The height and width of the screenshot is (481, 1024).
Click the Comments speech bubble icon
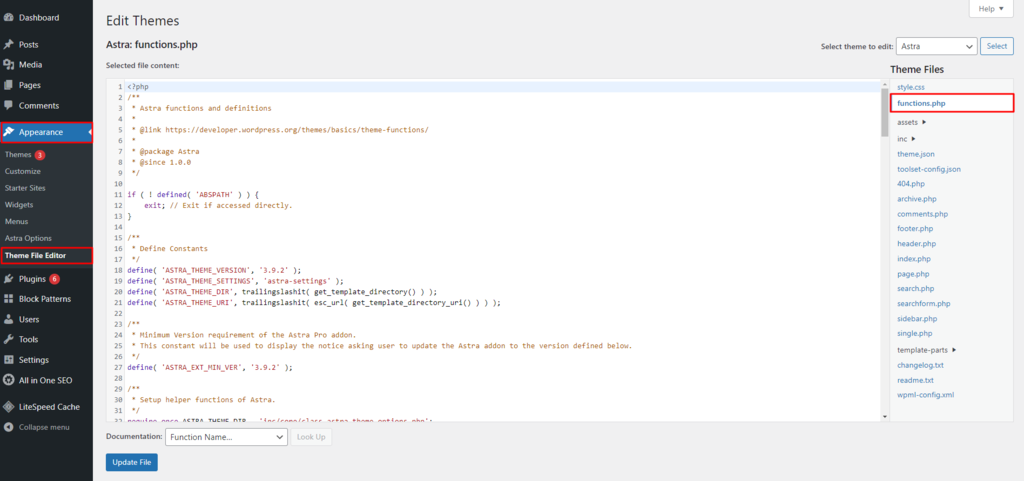pyautogui.click(x=9, y=105)
